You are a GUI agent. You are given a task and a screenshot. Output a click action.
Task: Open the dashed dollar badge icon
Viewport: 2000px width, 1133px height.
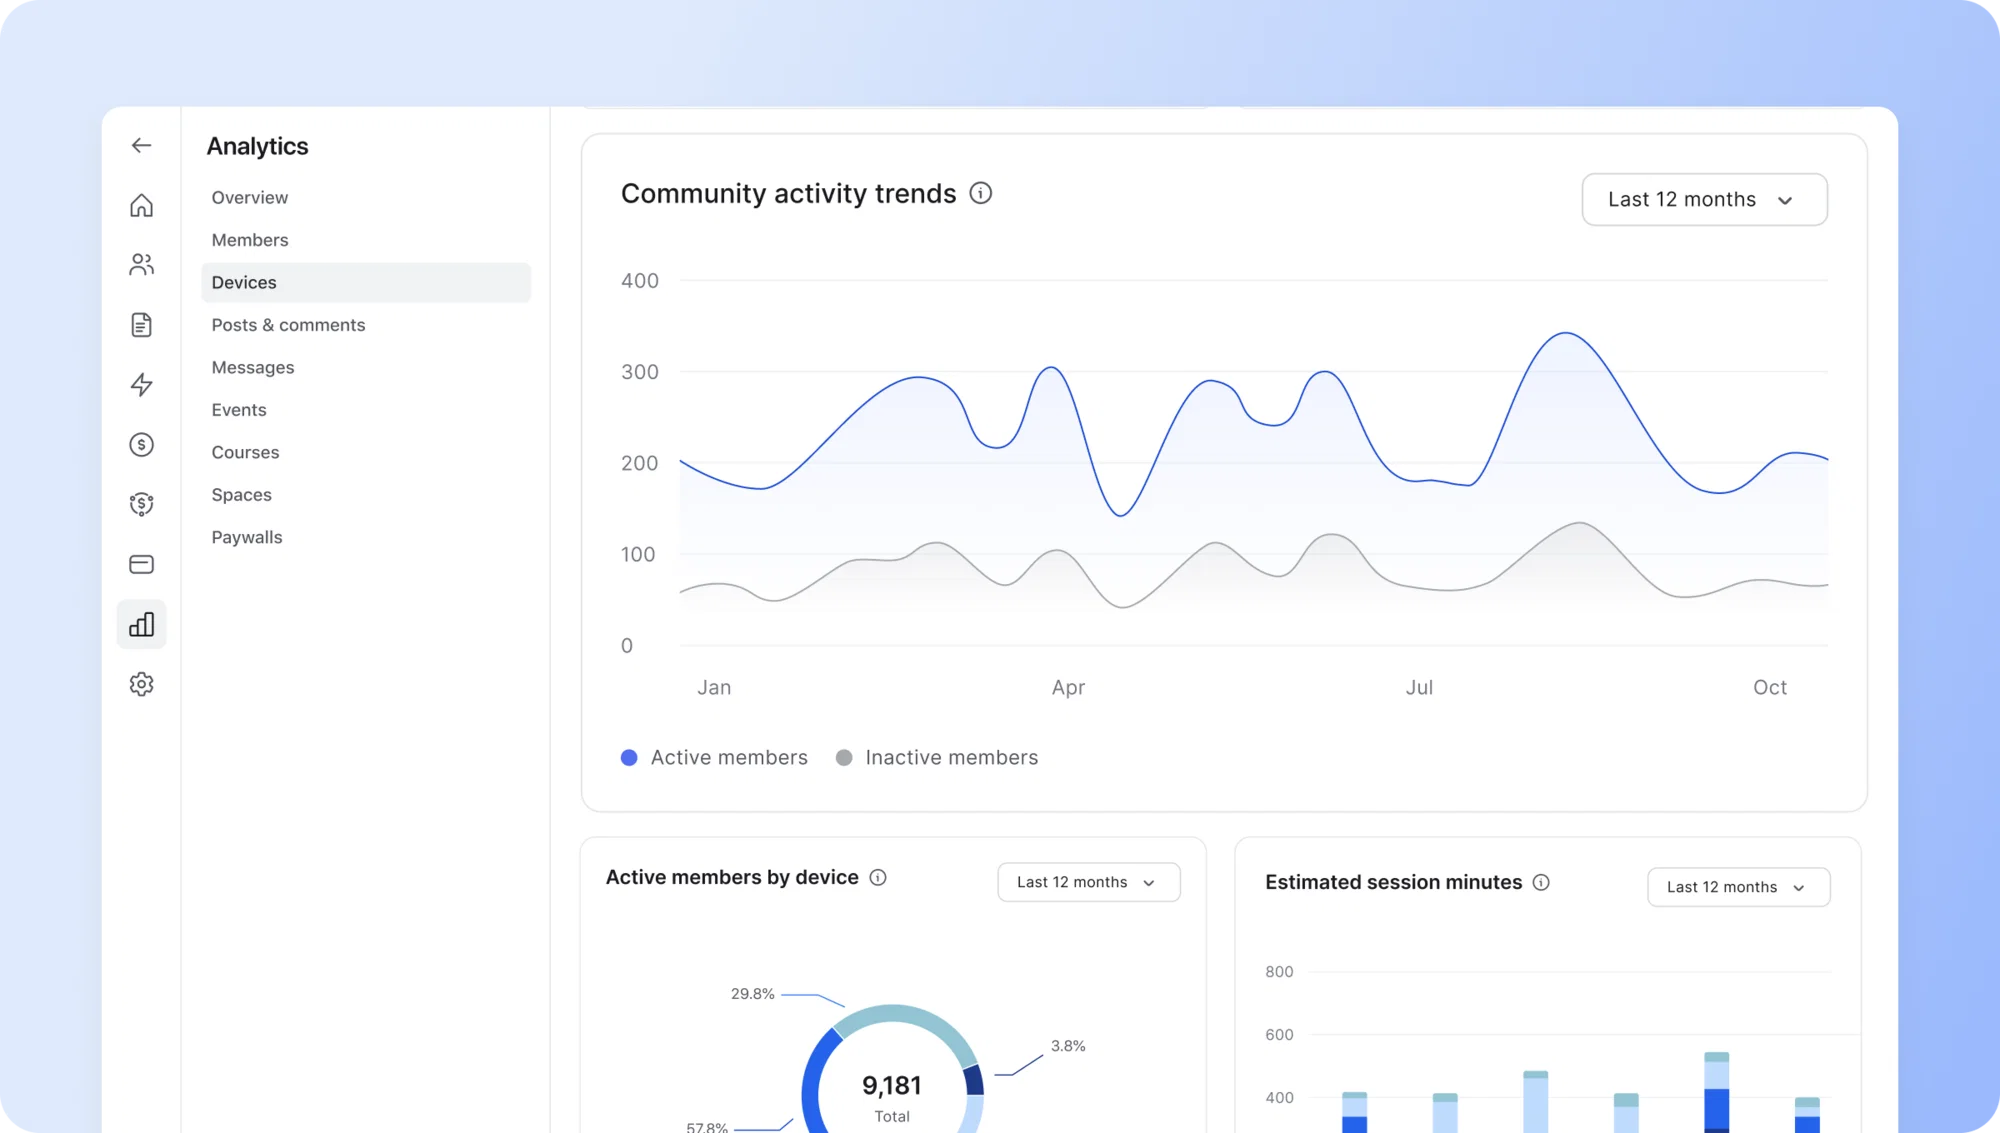coord(141,504)
